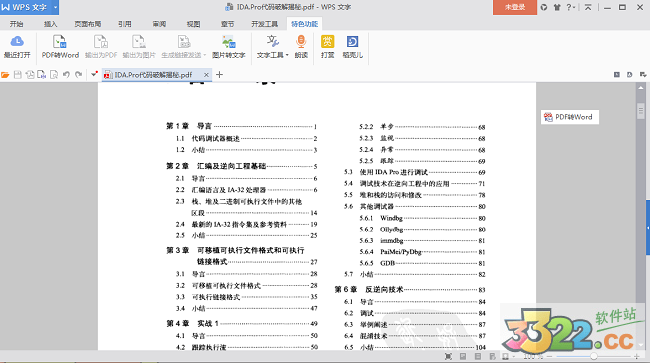Expand the blue side panel handle
The width and height of the screenshot is (650, 363).
tap(648, 227)
